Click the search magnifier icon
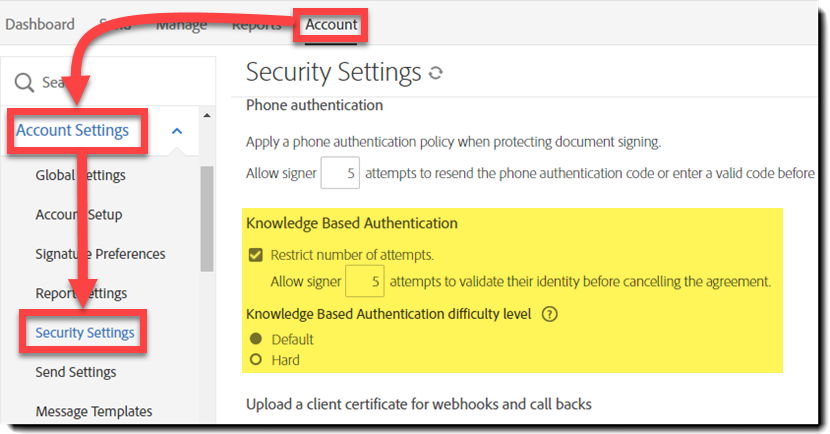Screen dimensions: 830x434 (x=24, y=82)
